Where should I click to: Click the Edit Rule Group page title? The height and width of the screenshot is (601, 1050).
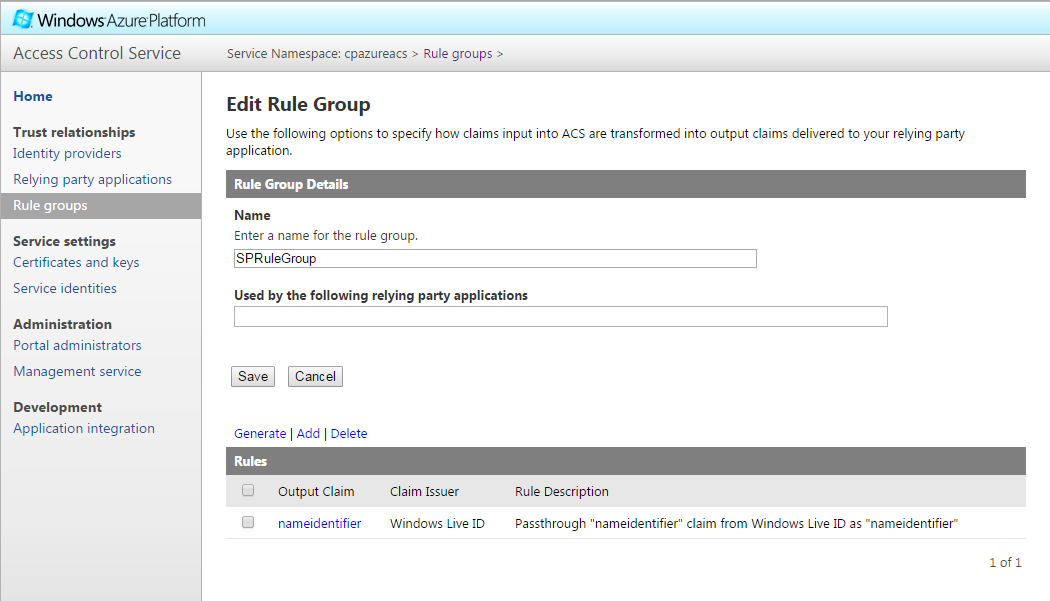298,105
